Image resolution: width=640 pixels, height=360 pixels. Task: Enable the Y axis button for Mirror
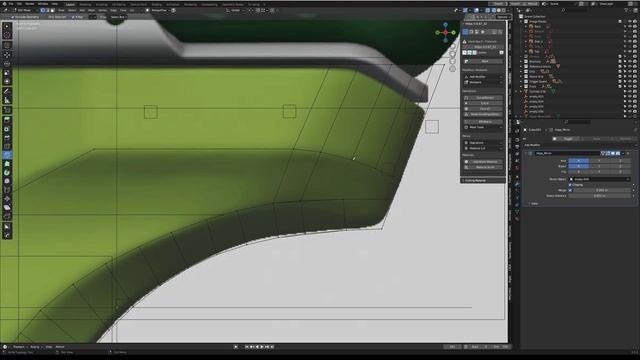[599, 161]
